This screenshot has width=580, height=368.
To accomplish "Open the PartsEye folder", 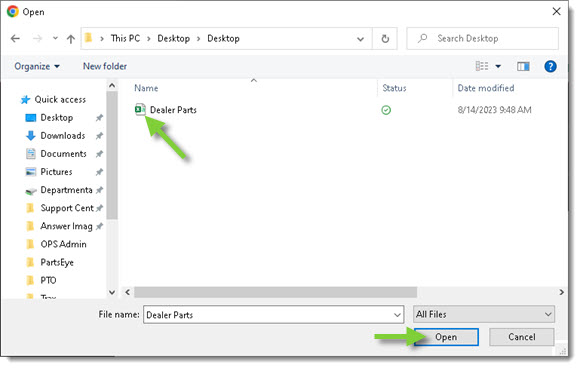I will pyautogui.click(x=57, y=263).
